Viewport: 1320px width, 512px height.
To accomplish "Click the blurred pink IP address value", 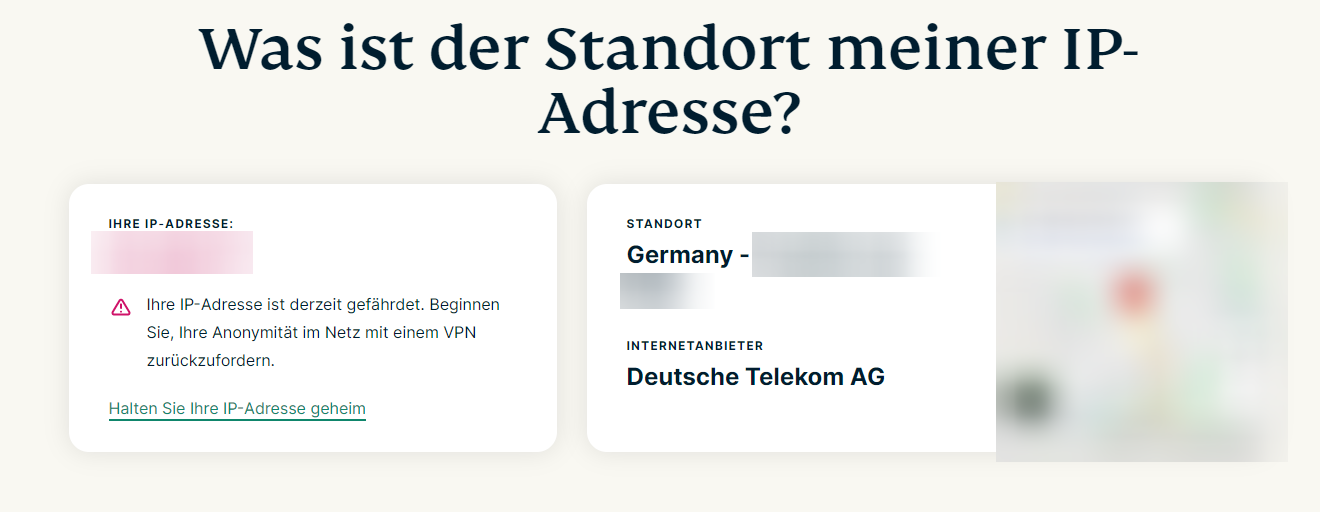I will [172, 253].
